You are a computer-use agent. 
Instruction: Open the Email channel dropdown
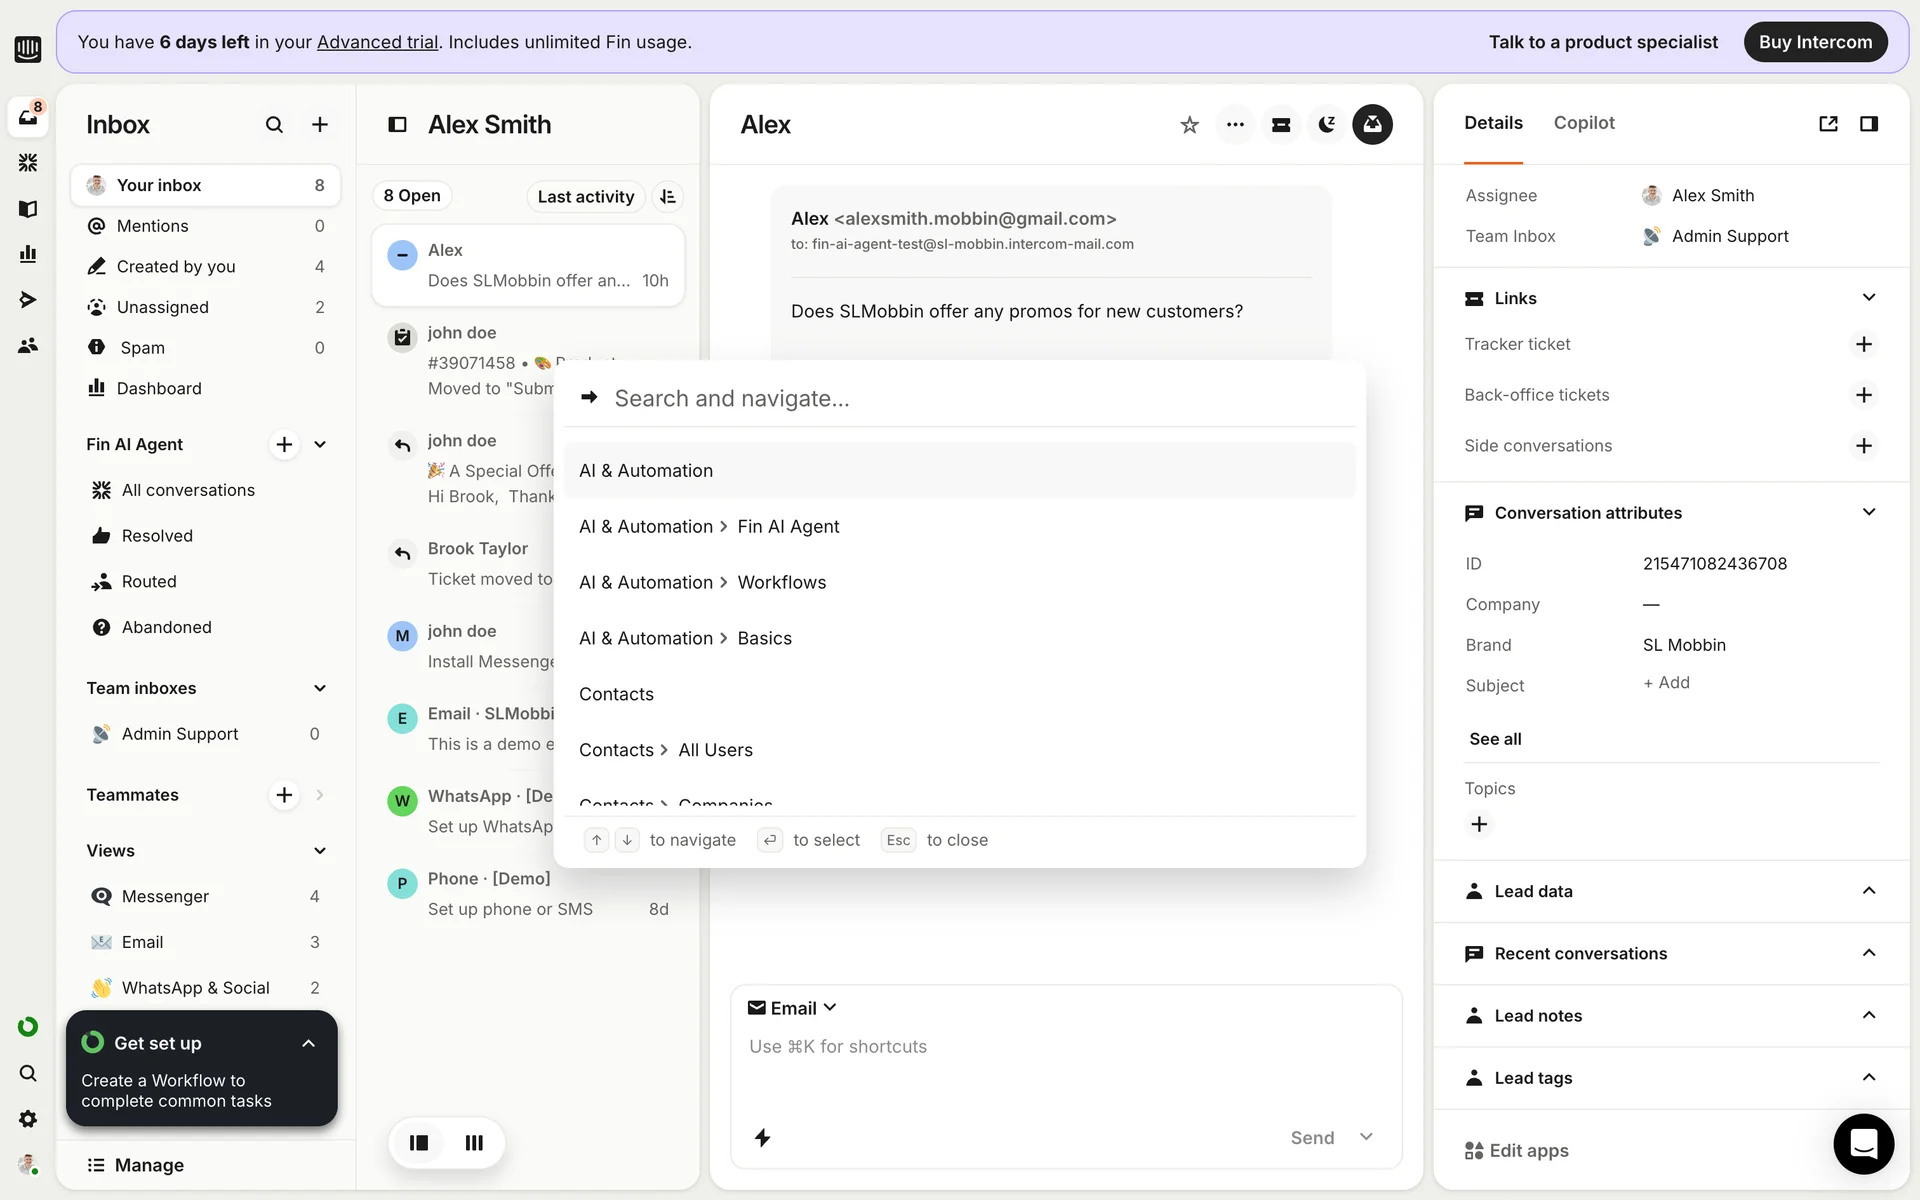coord(793,1008)
